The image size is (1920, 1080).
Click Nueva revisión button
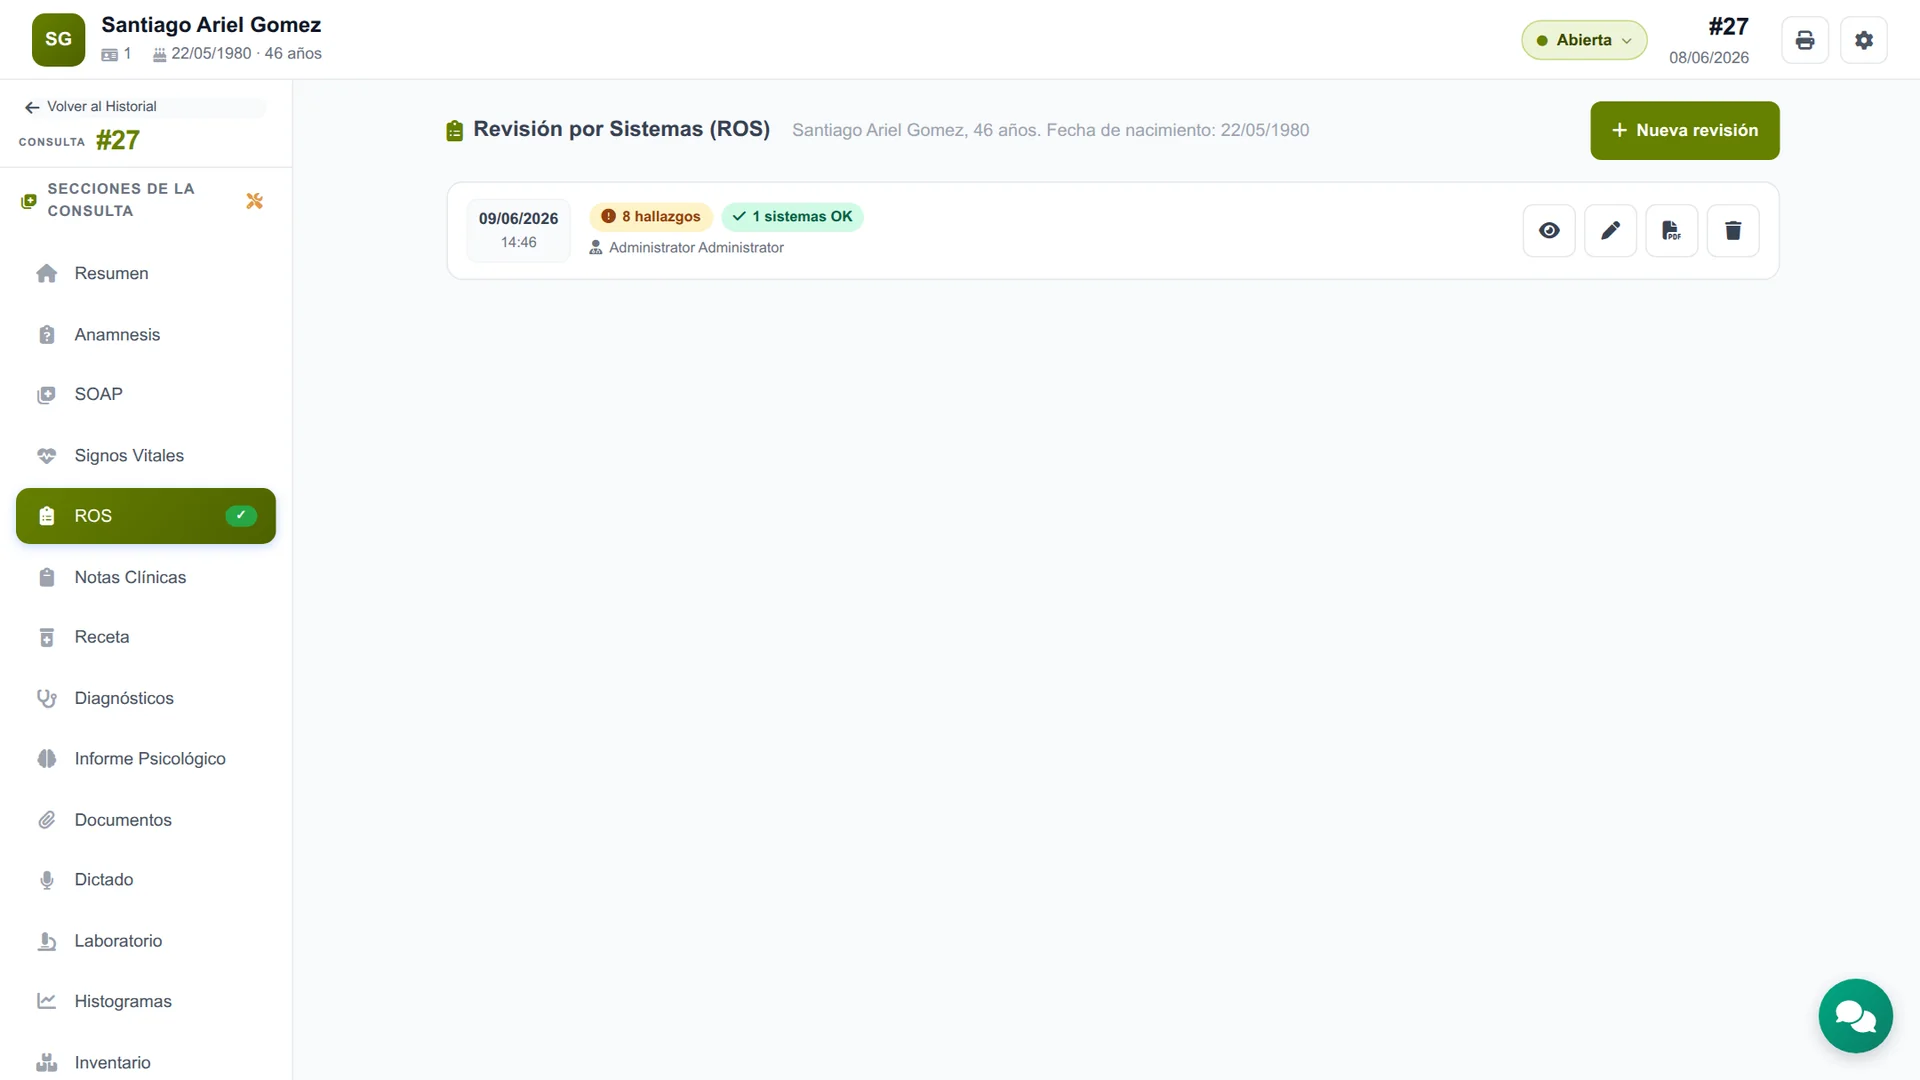[x=1684, y=130]
